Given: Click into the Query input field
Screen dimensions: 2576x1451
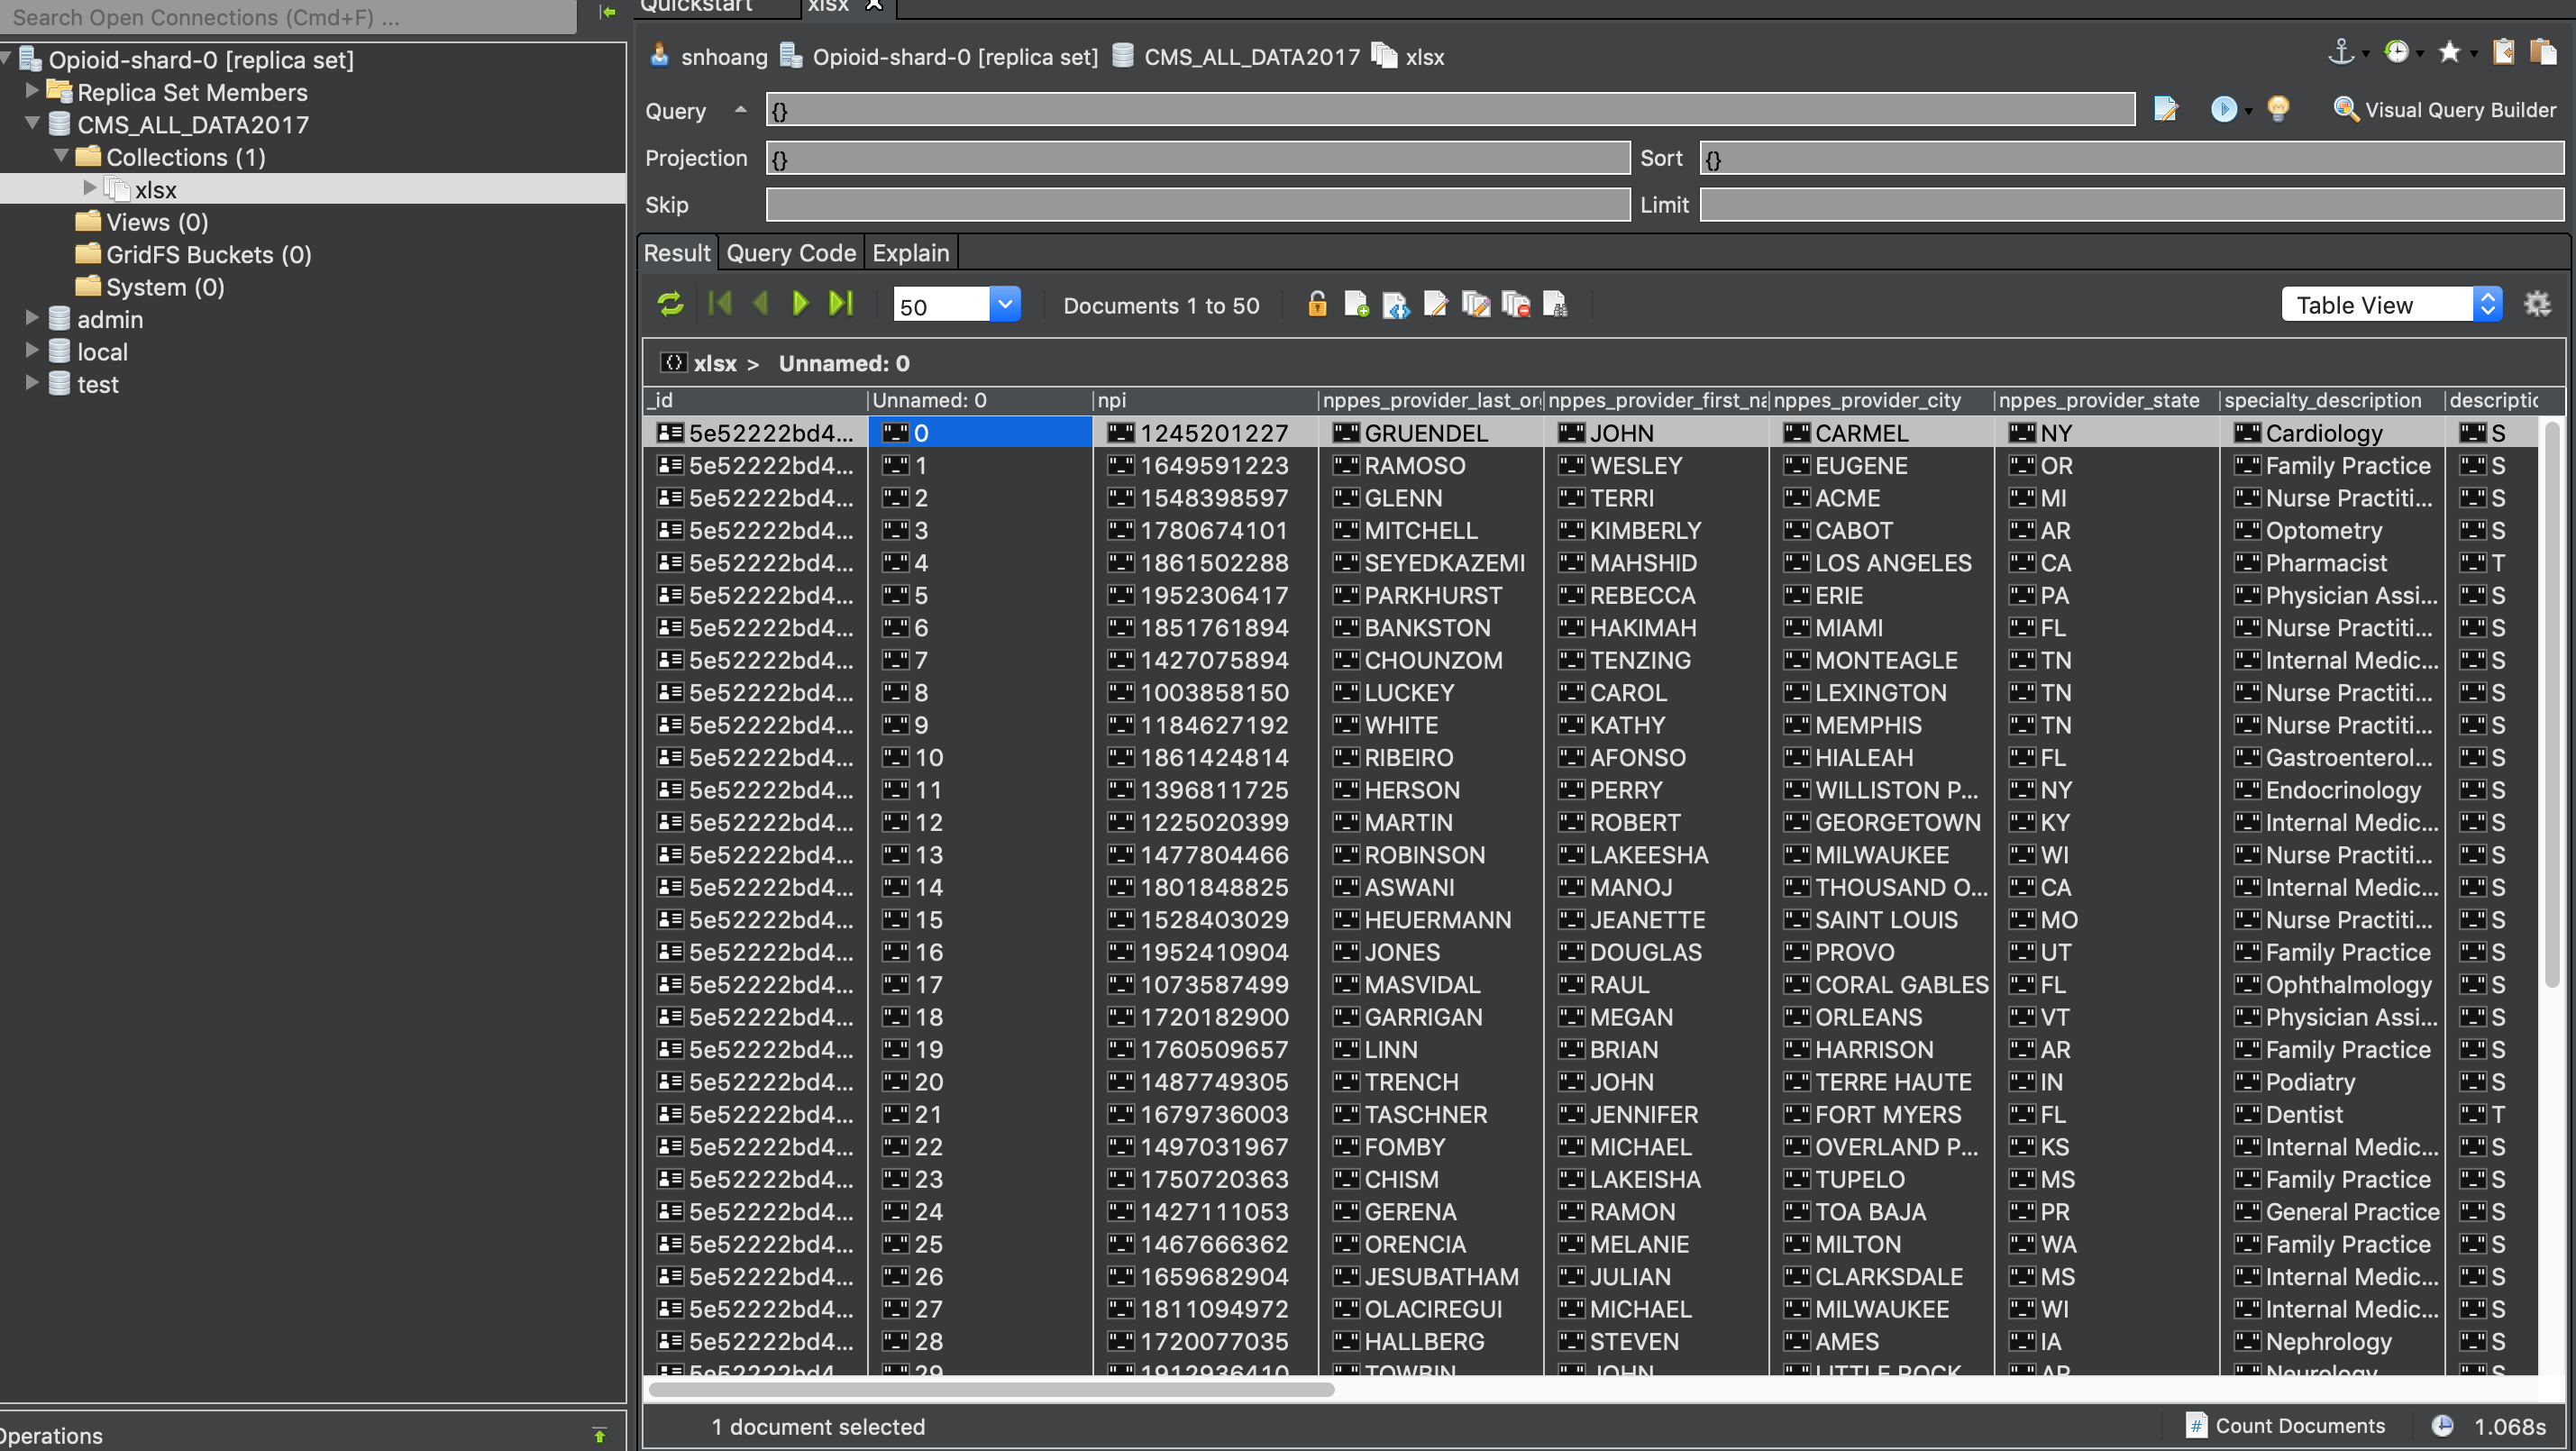Looking at the screenshot, I should coord(1450,110).
